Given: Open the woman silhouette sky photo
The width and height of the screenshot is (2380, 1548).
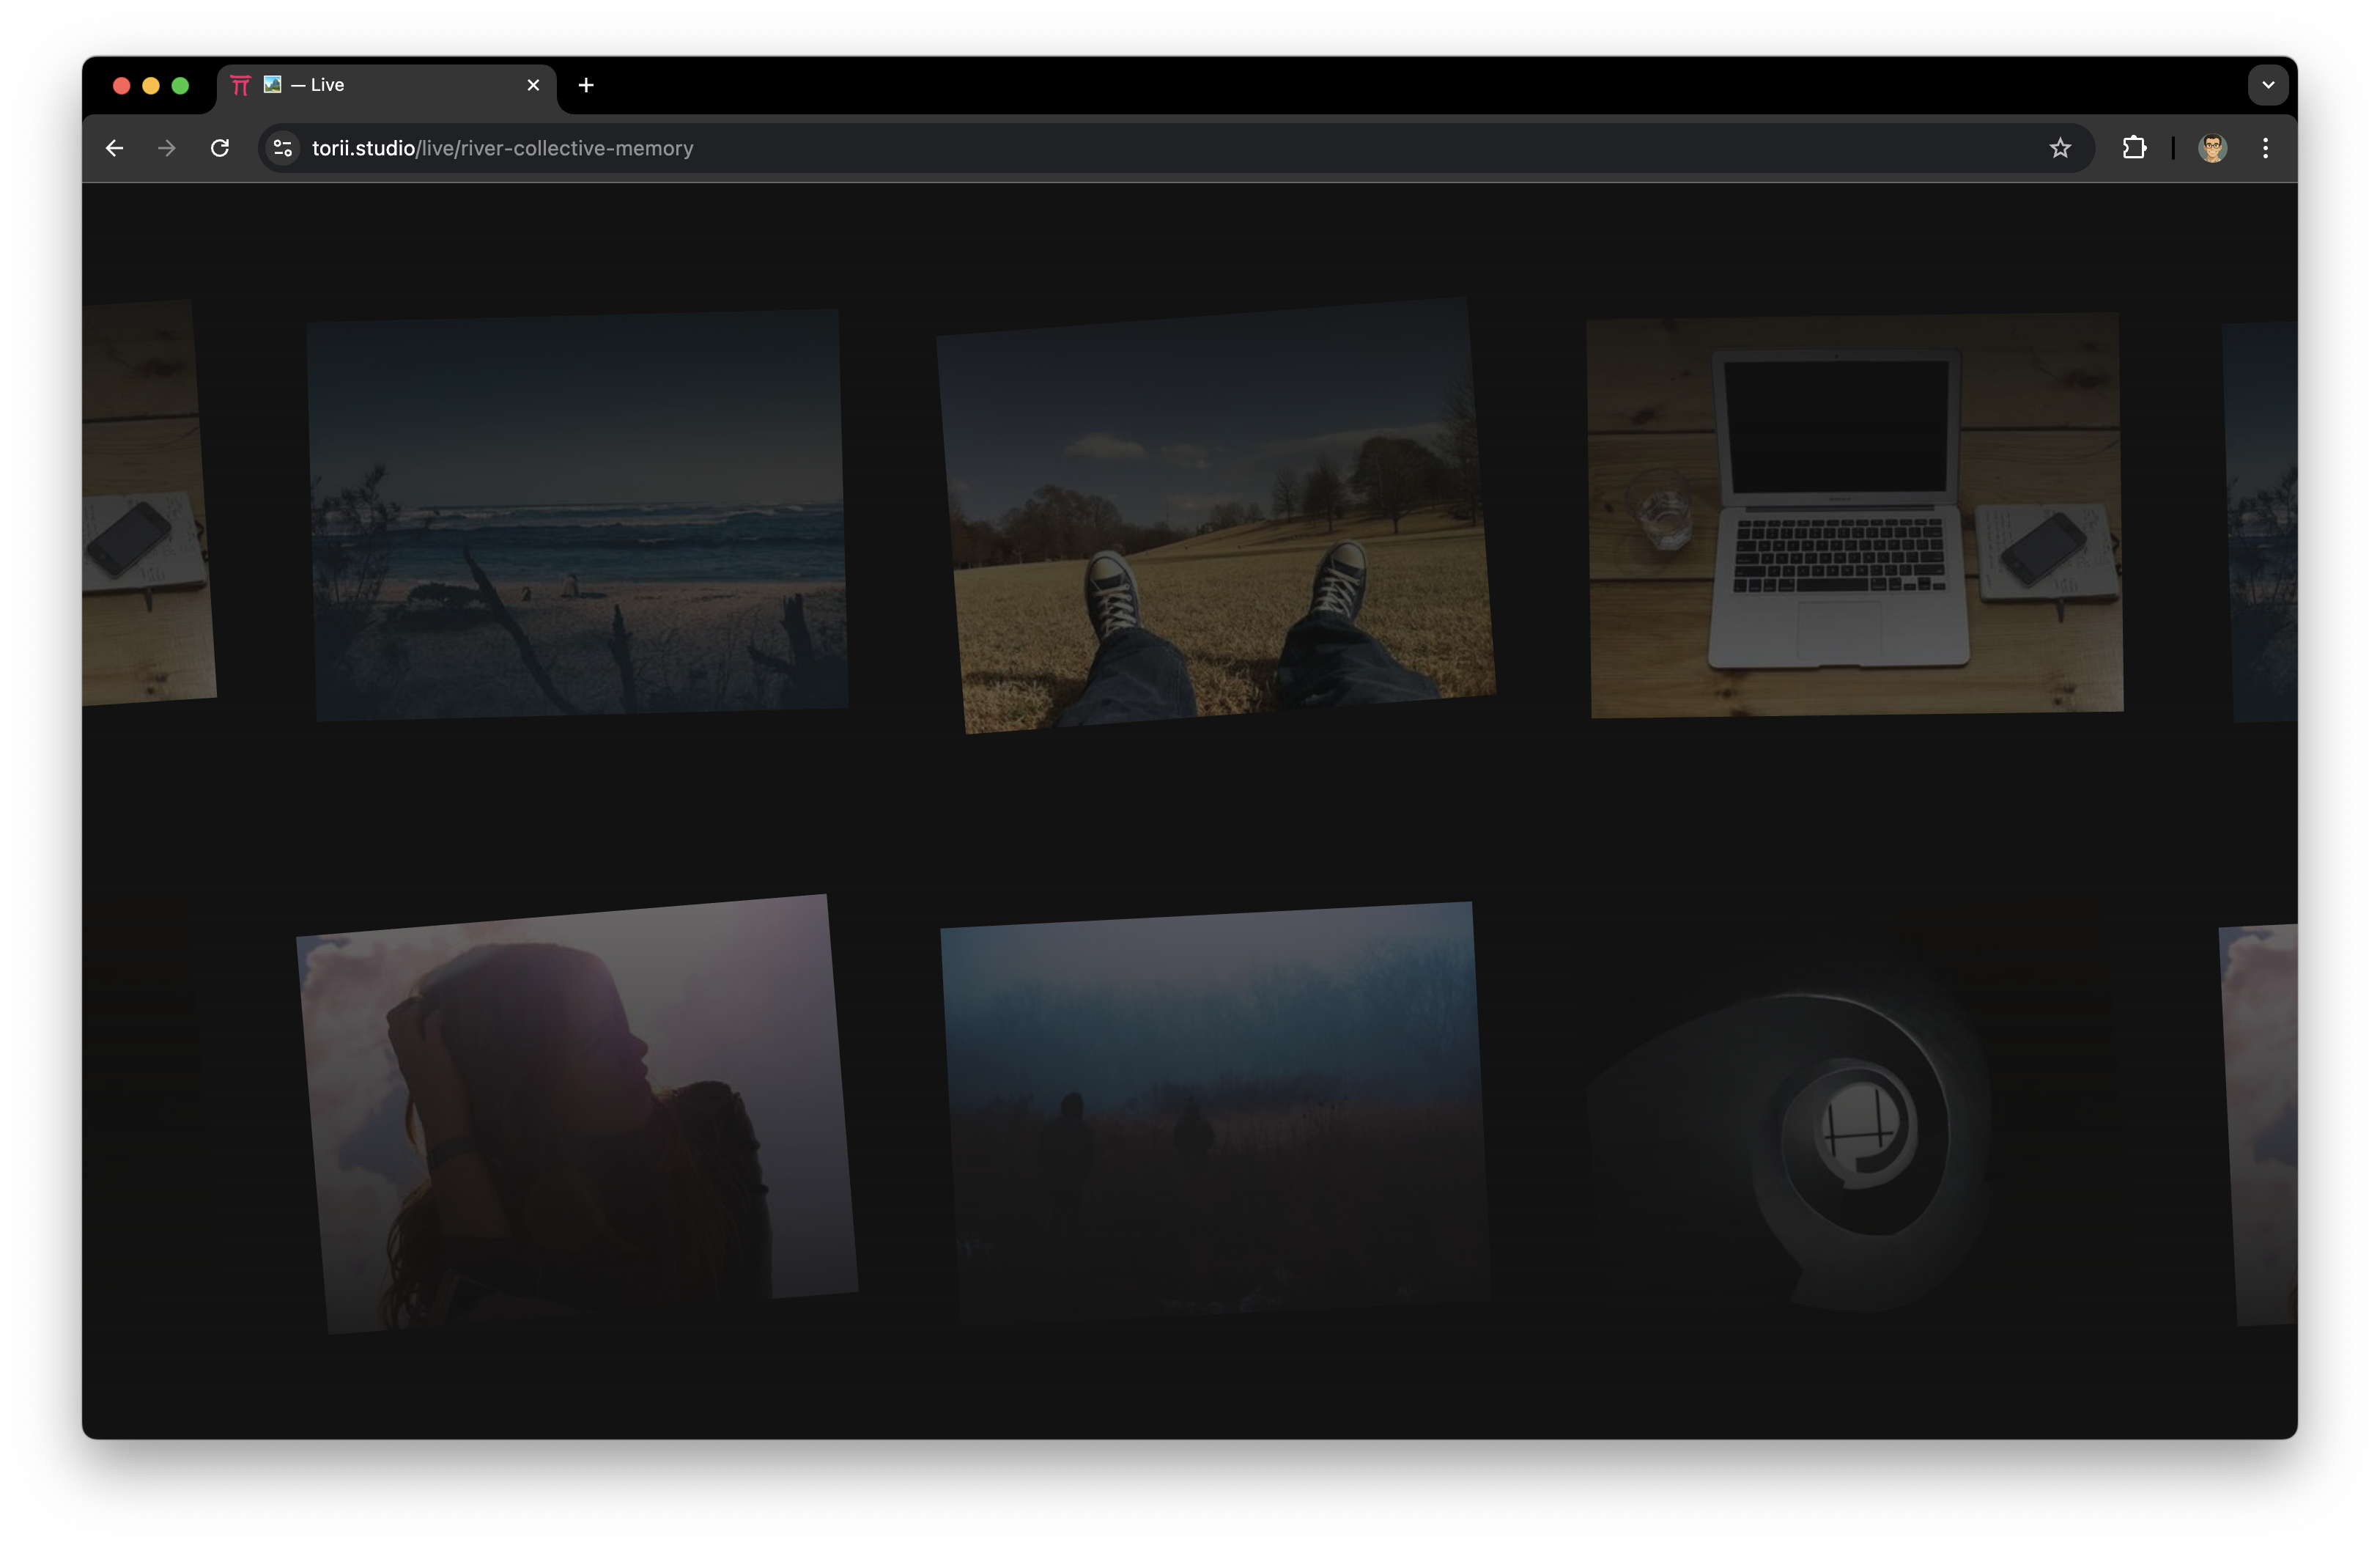Looking at the screenshot, I should click(x=576, y=1113).
